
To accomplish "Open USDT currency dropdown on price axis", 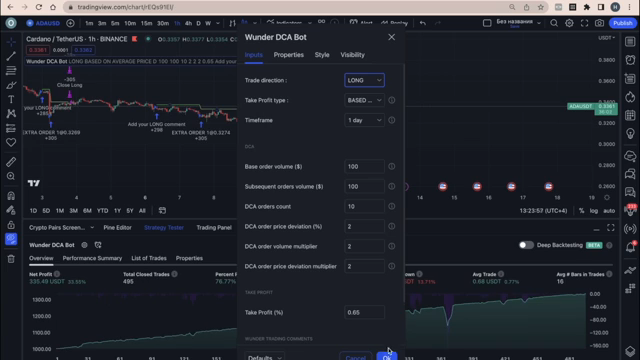I will (x=606, y=38).
